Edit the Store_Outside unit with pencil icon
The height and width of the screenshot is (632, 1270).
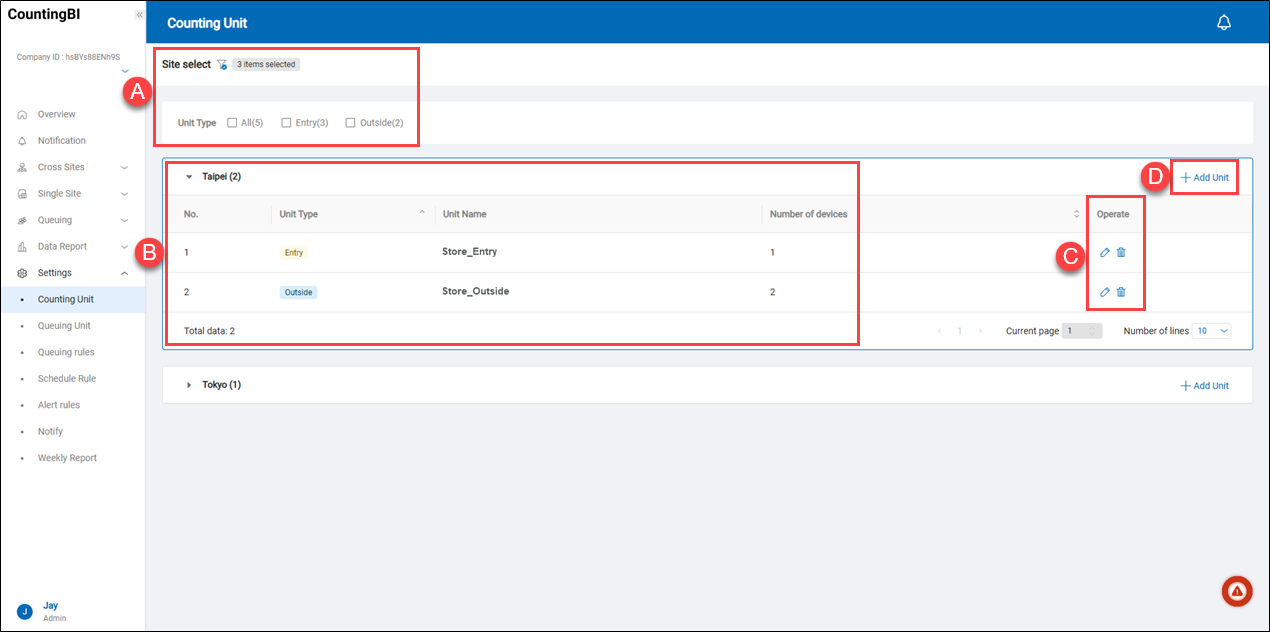tap(1104, 292)
